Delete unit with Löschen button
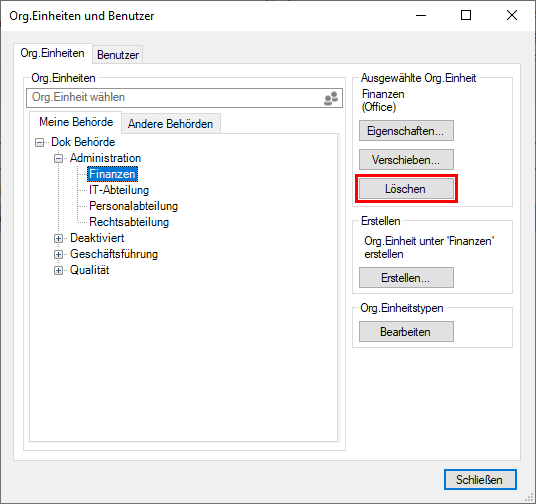Image resolution: width=536 pixels, height=504 pixels. click(406, 189)
